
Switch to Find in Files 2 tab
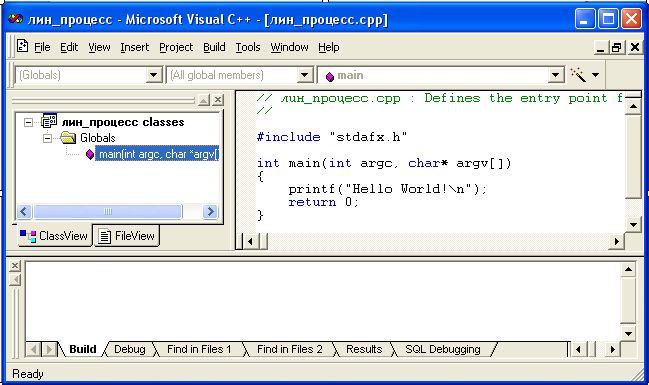289,349
